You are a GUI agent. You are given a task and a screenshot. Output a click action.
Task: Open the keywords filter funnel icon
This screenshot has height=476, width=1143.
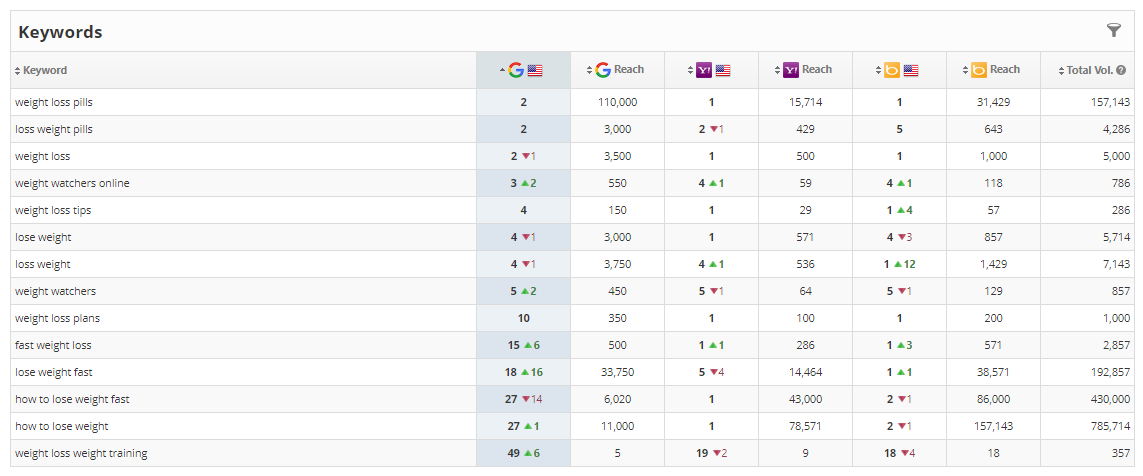click(x=1114, y=30)
